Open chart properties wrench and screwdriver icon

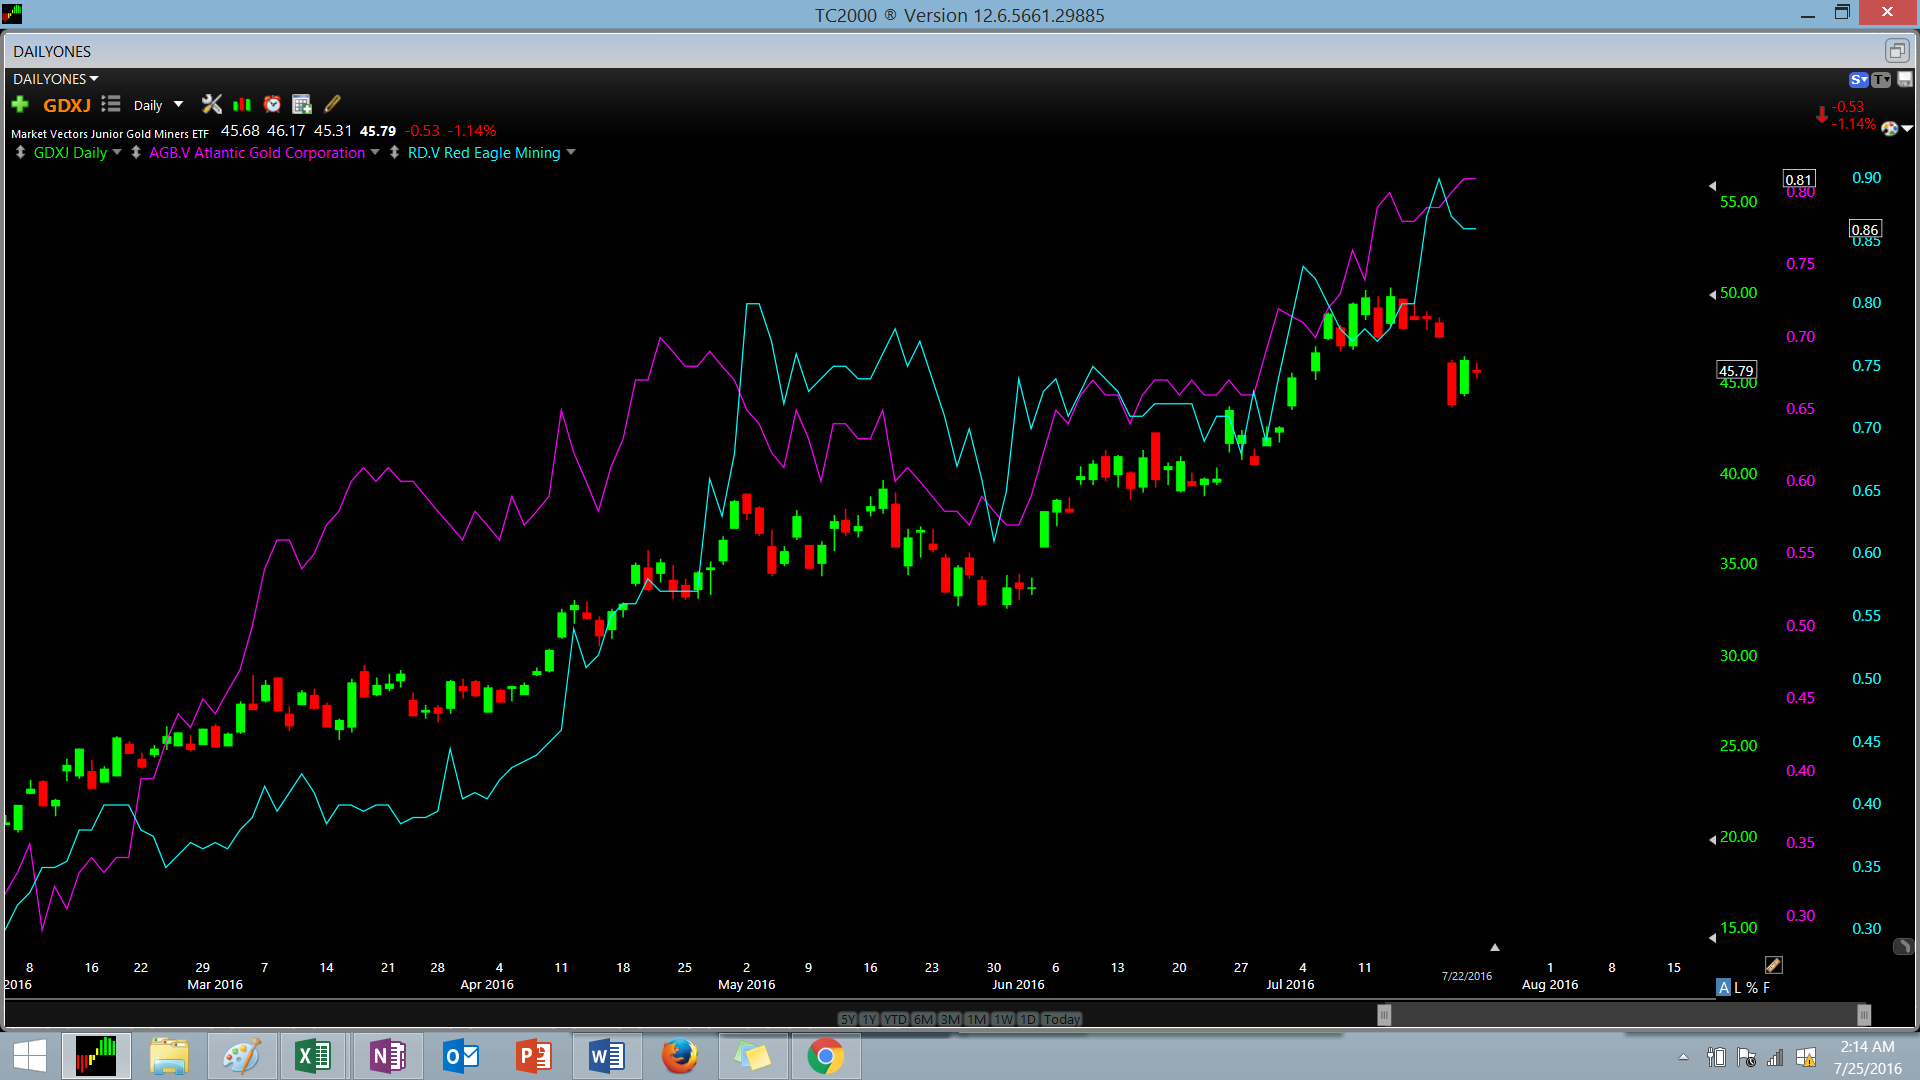click(212, 104)
